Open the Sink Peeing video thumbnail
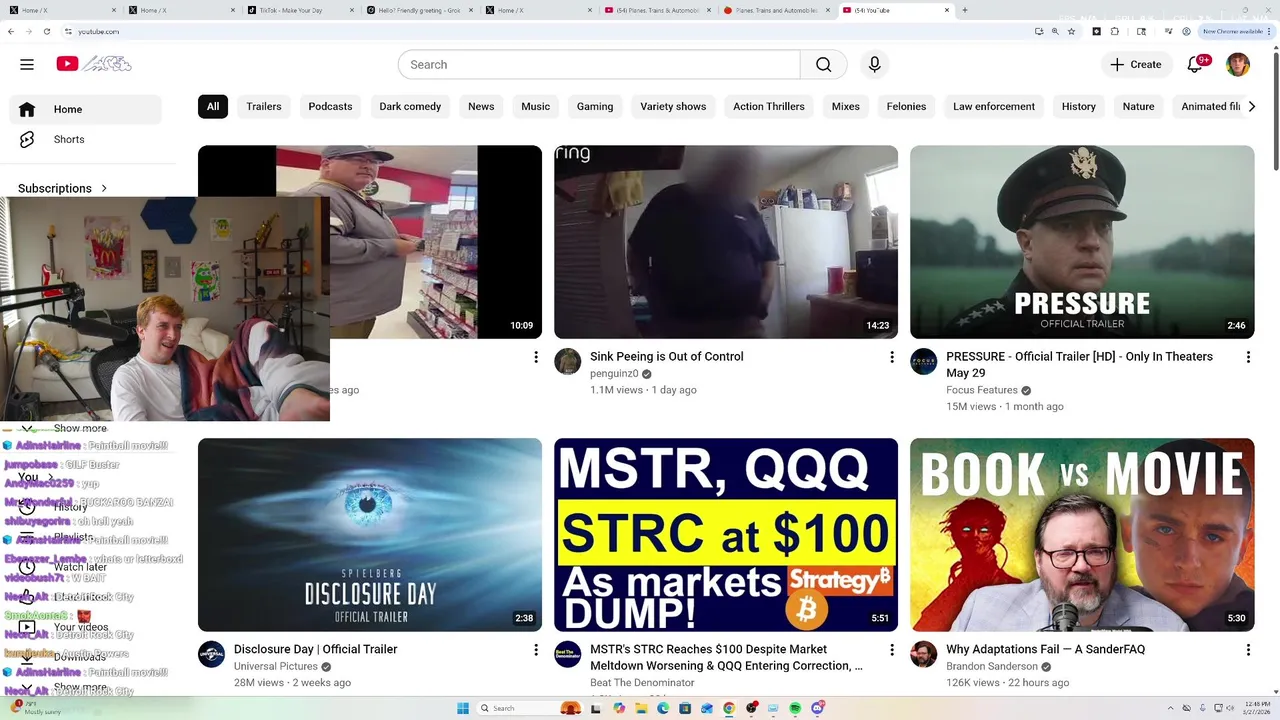This screenshot has height=720, width=1280. (x=726, y=242)
